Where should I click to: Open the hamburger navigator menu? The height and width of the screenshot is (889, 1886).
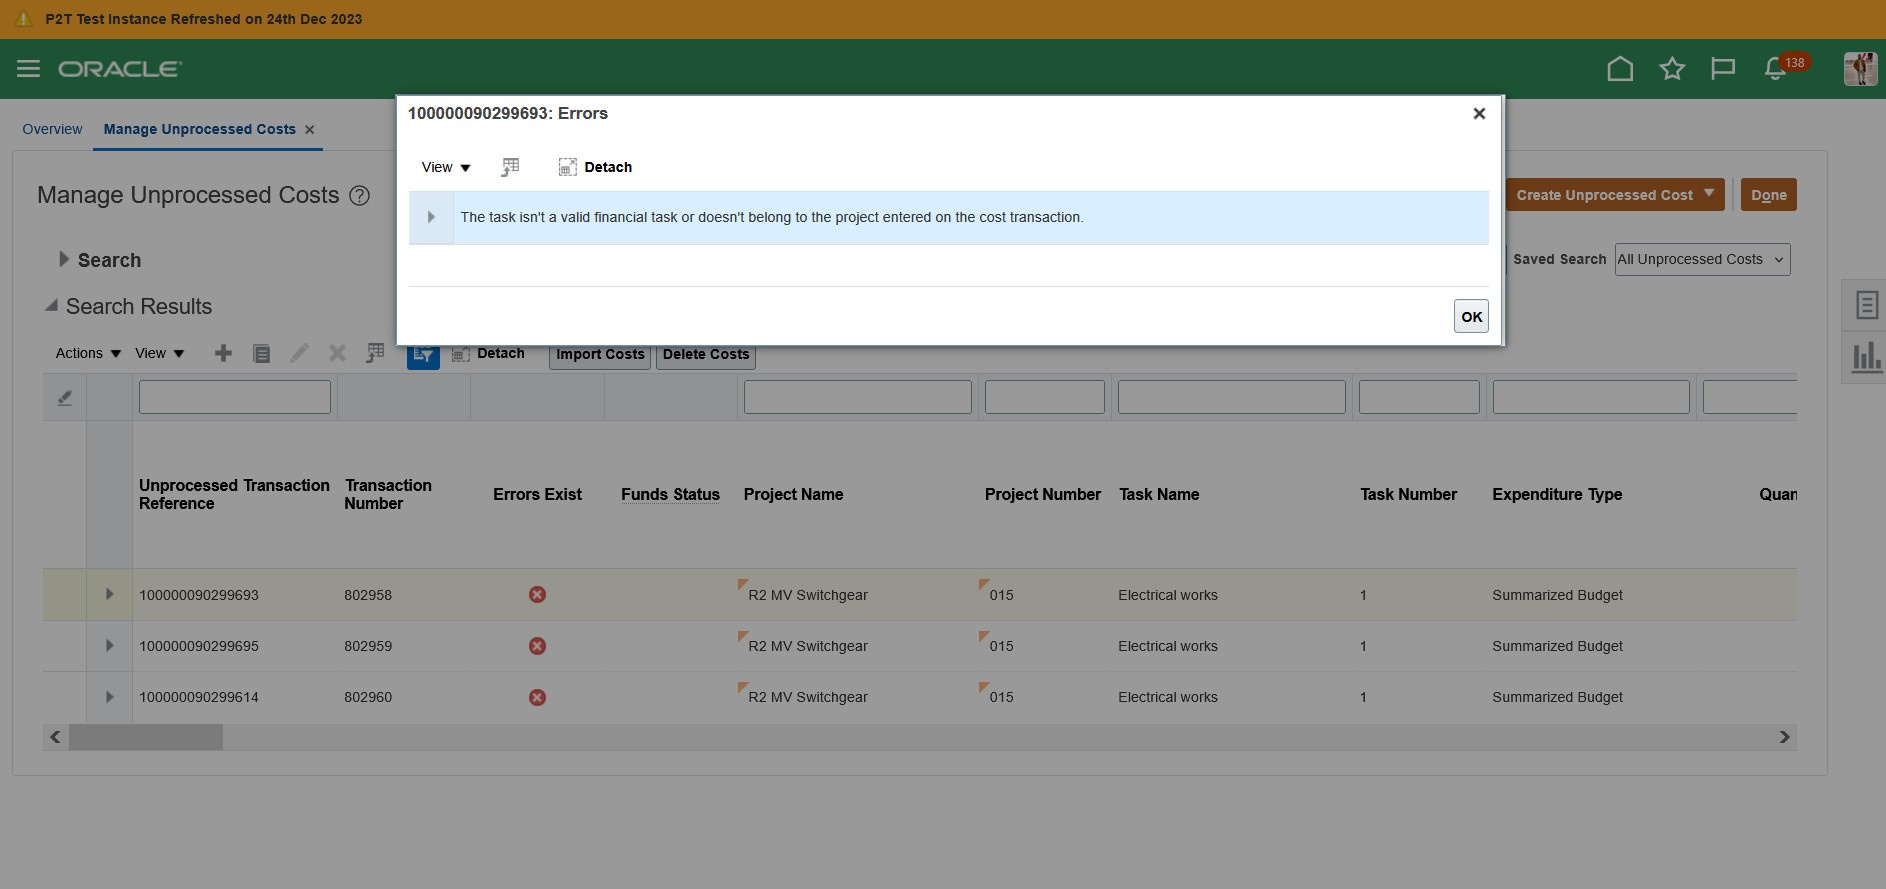point(28,69)
